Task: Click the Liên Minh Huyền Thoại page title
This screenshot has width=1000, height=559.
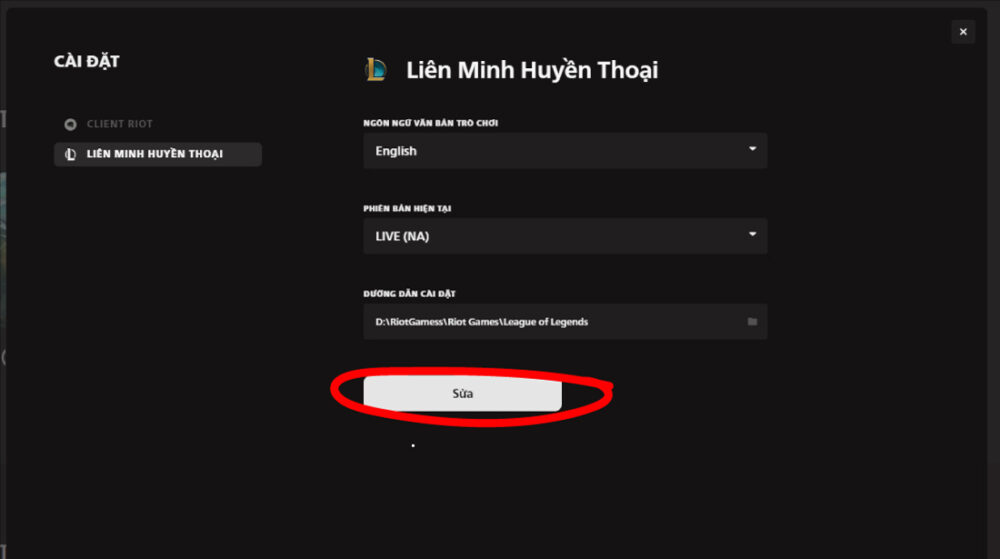Action: click(532, 70)
